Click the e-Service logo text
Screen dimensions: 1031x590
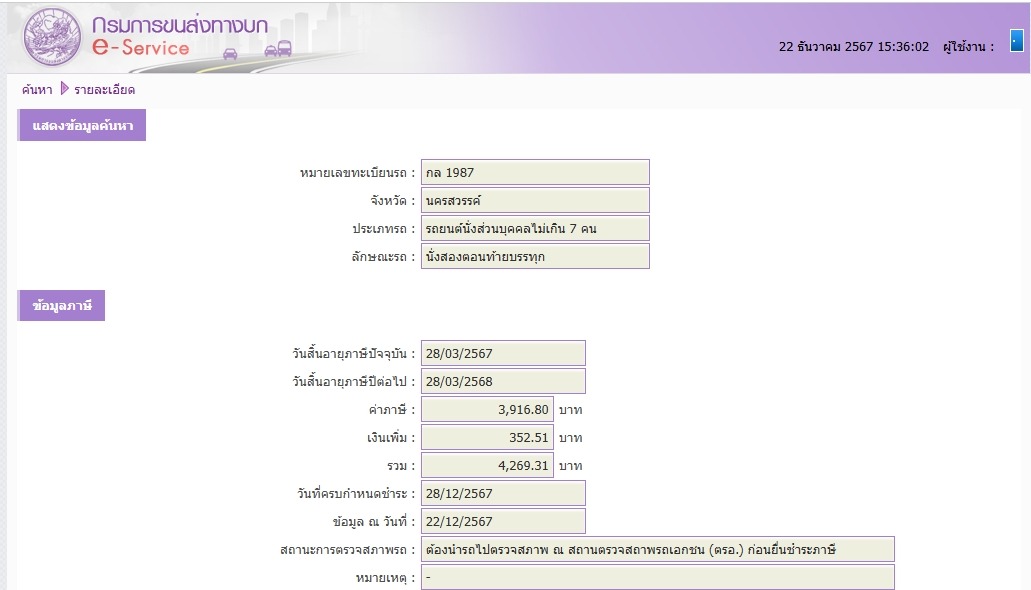141,47
